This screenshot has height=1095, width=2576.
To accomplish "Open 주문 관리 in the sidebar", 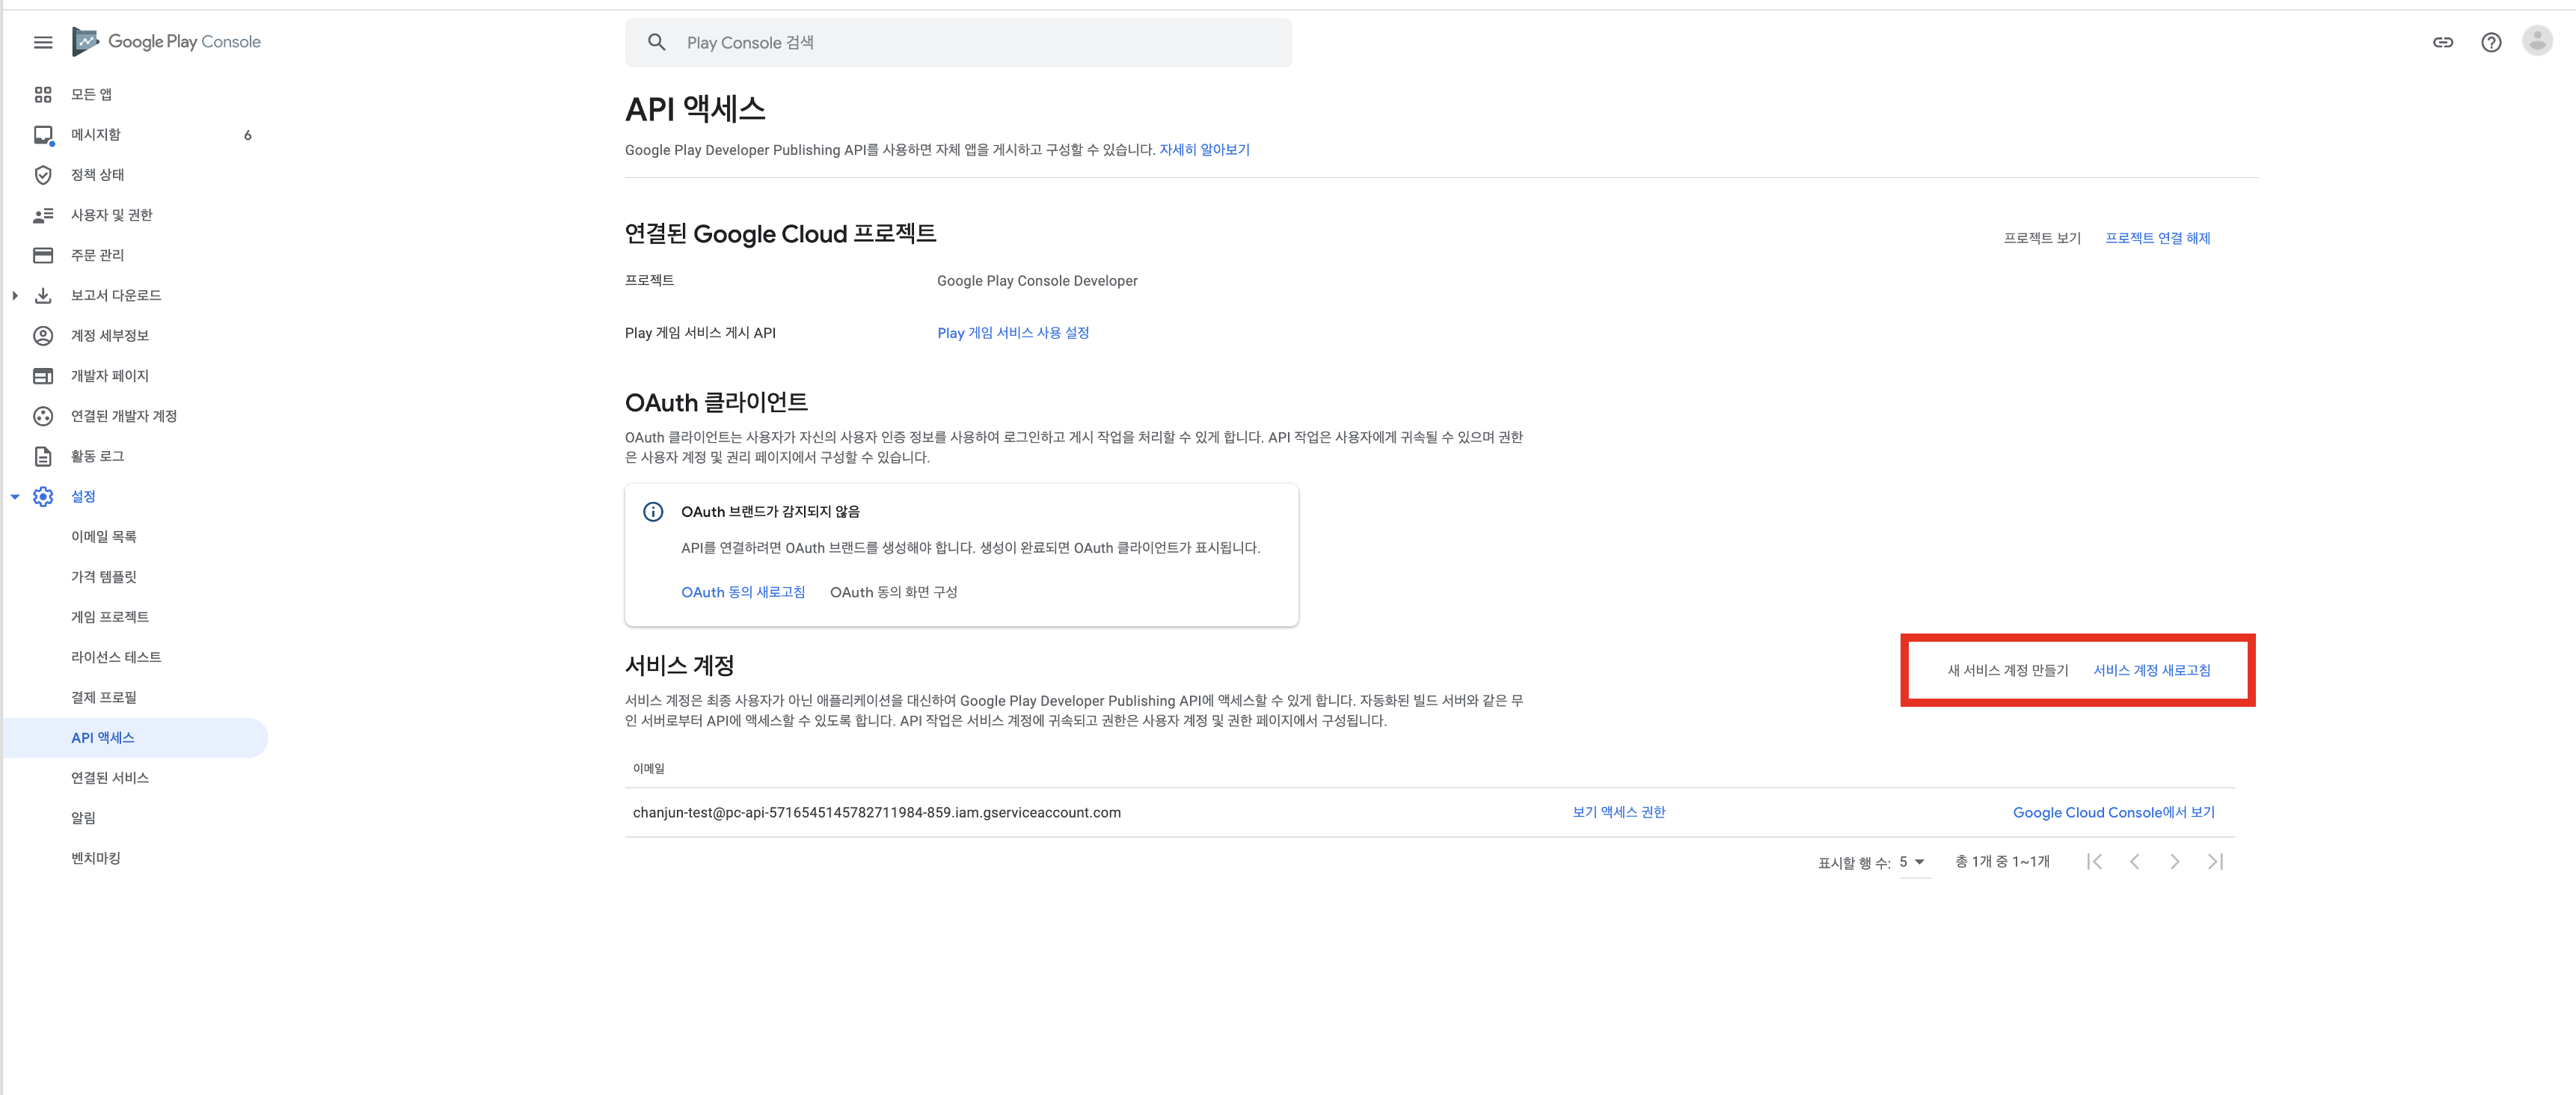I will (x=97, y=255).
